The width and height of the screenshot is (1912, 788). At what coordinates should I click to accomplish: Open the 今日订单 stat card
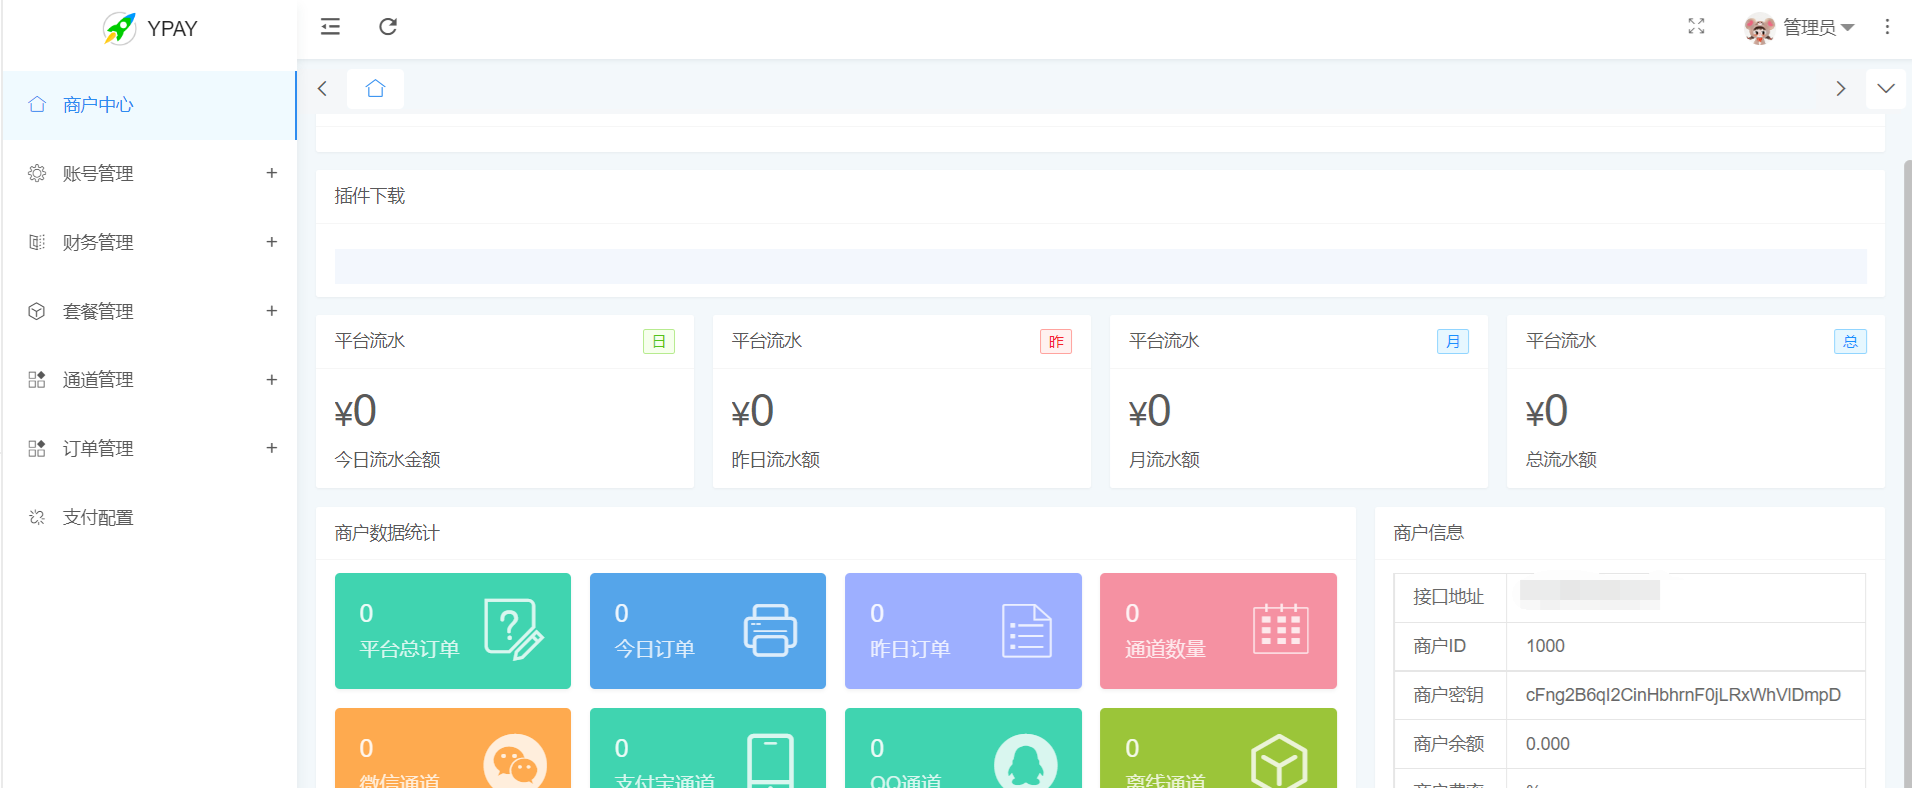708,631
